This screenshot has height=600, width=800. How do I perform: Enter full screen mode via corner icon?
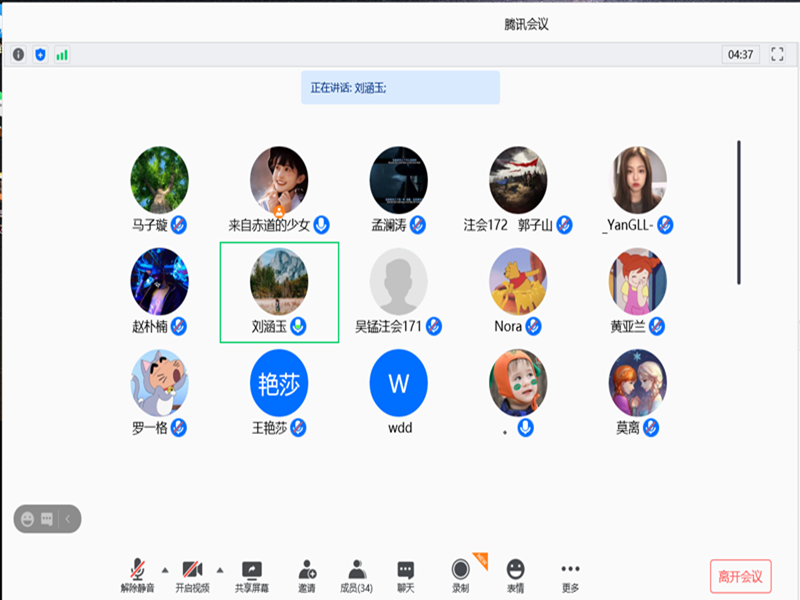(777, 55)
